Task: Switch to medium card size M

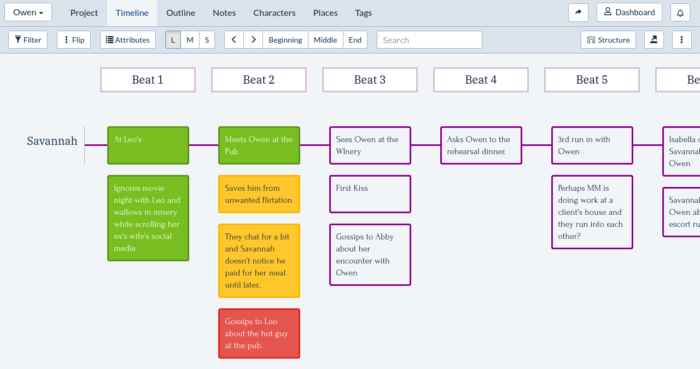Action: [190, 40]
